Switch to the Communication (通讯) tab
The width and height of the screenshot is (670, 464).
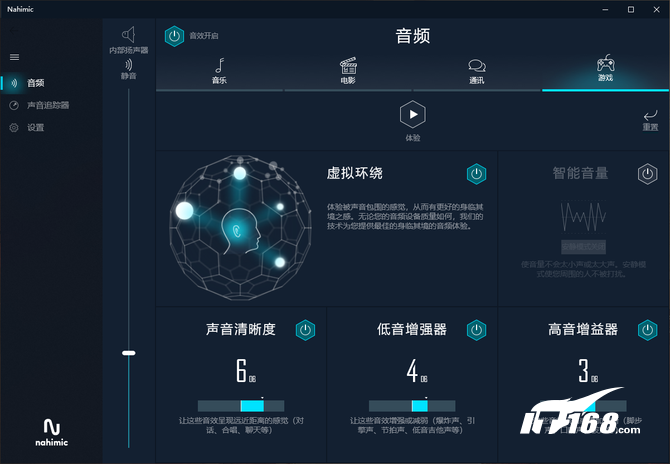pos(477,71)
